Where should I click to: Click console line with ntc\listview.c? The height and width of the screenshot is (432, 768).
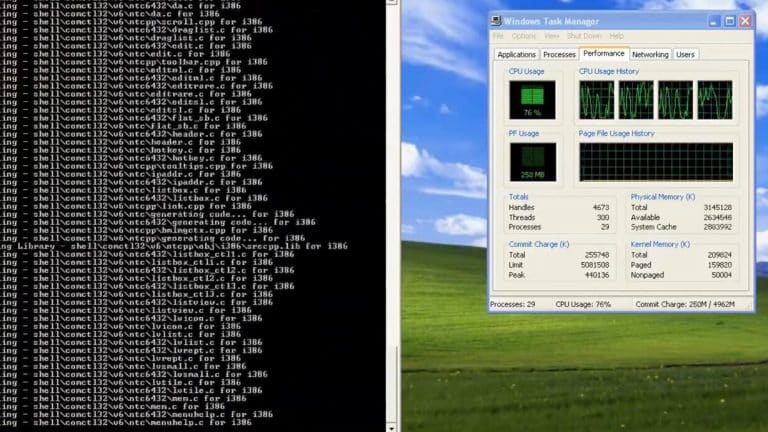(126, 310)
